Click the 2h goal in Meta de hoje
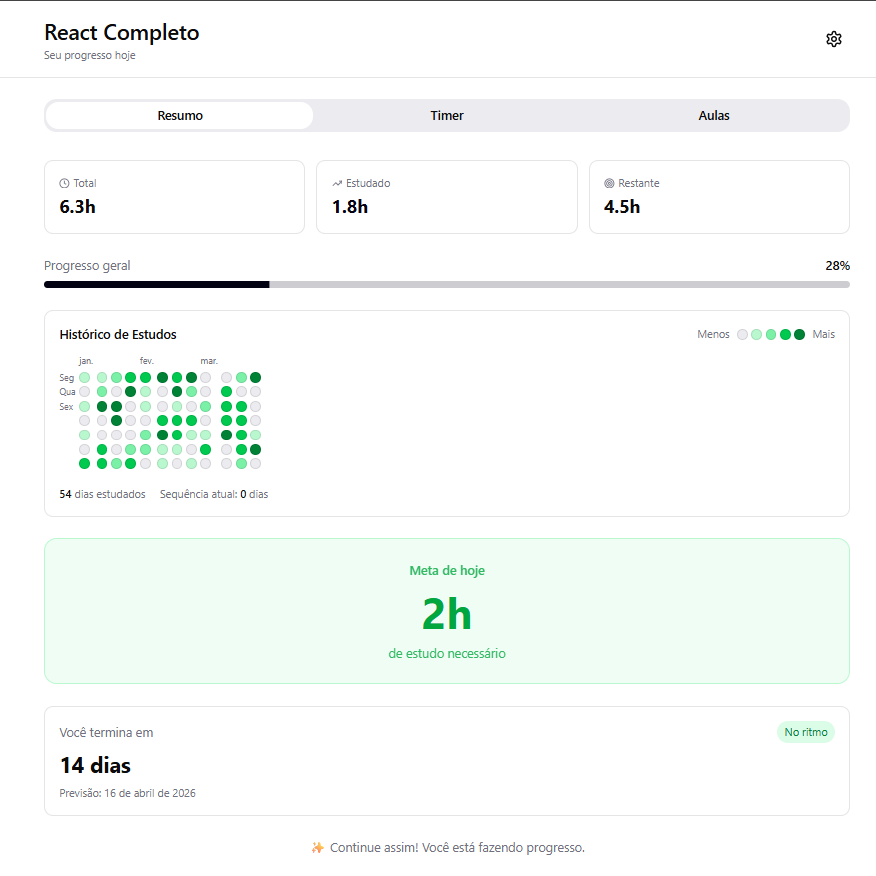876x876 pixels. [x=447, y=613]
